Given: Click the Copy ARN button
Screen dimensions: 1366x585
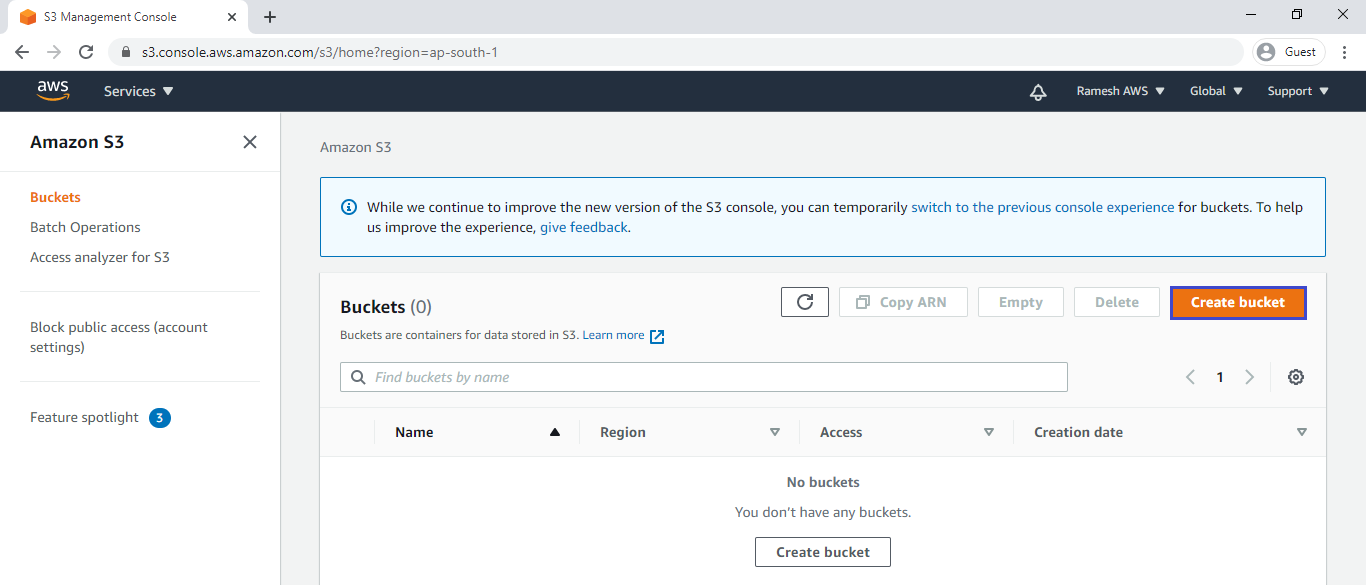Looking at the screenshot, I should (903, 302).
